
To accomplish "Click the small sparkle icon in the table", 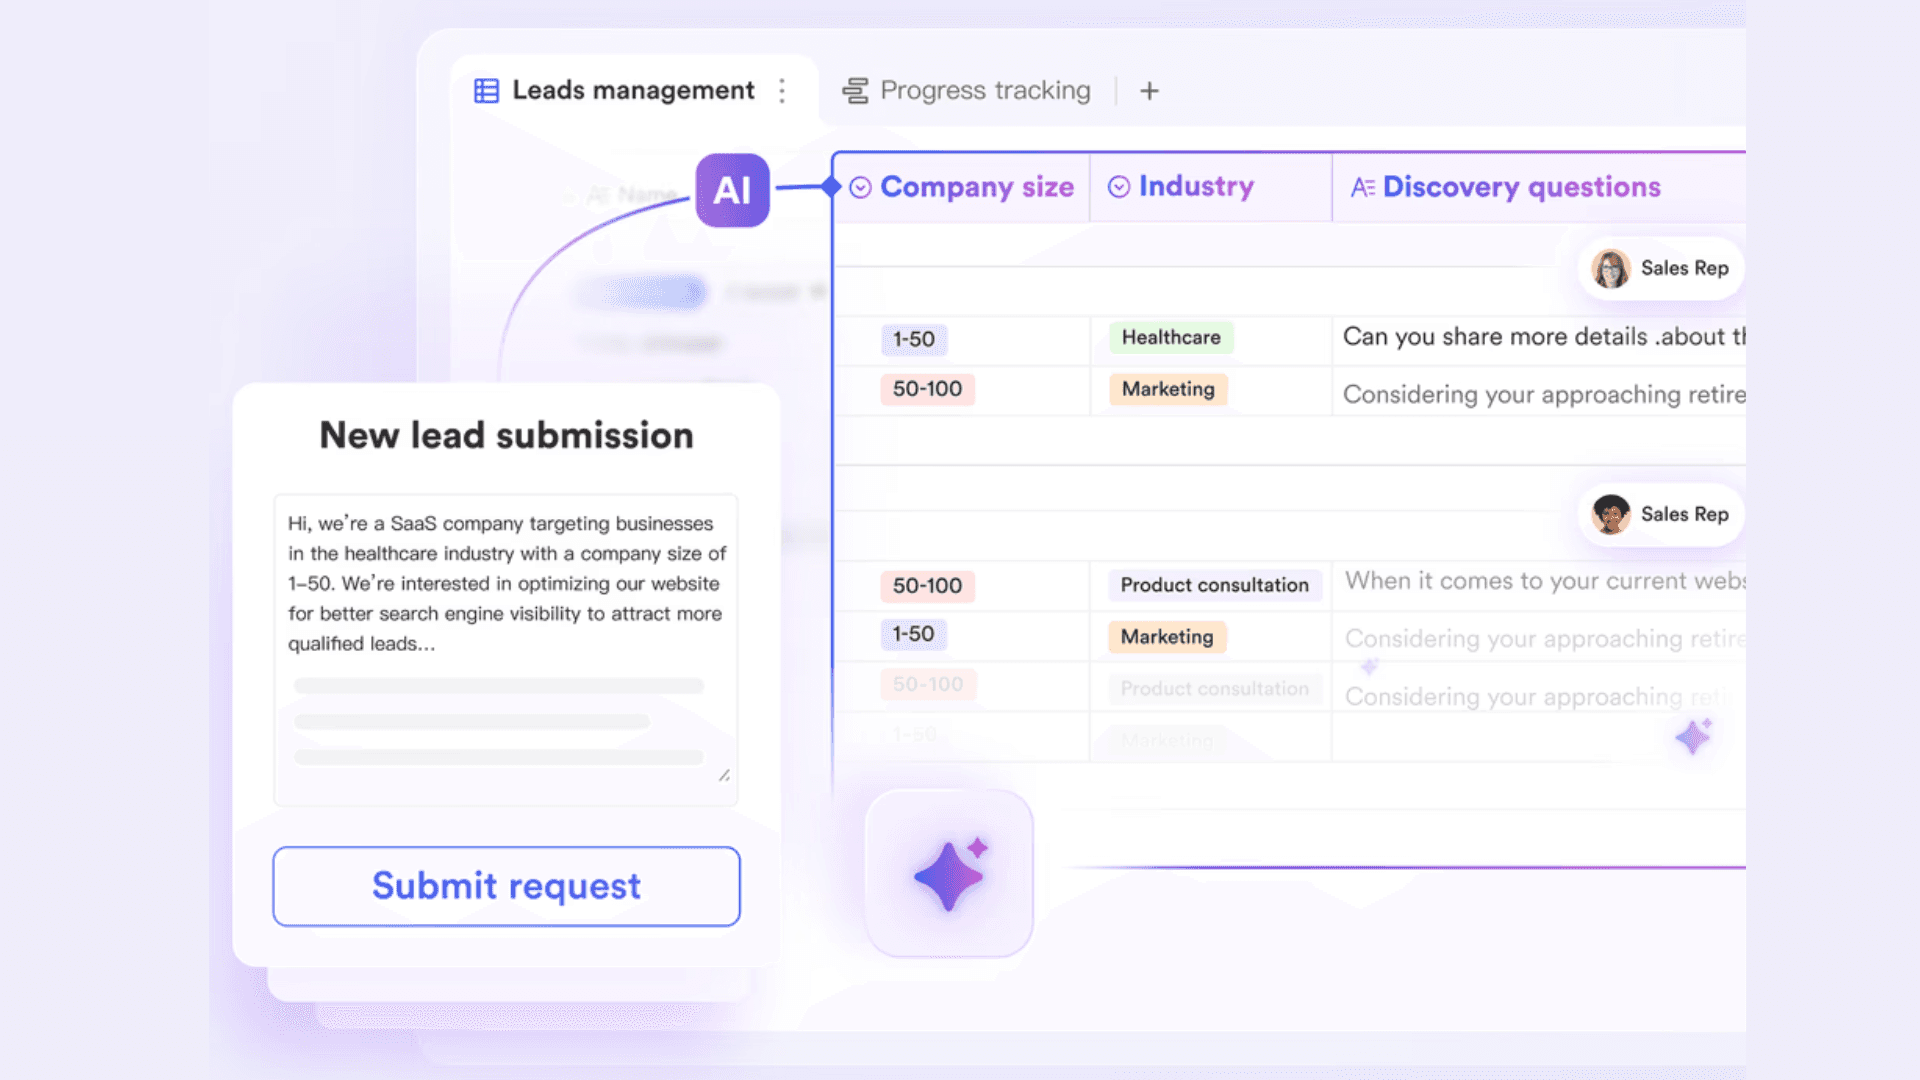I will [1694, 737].
